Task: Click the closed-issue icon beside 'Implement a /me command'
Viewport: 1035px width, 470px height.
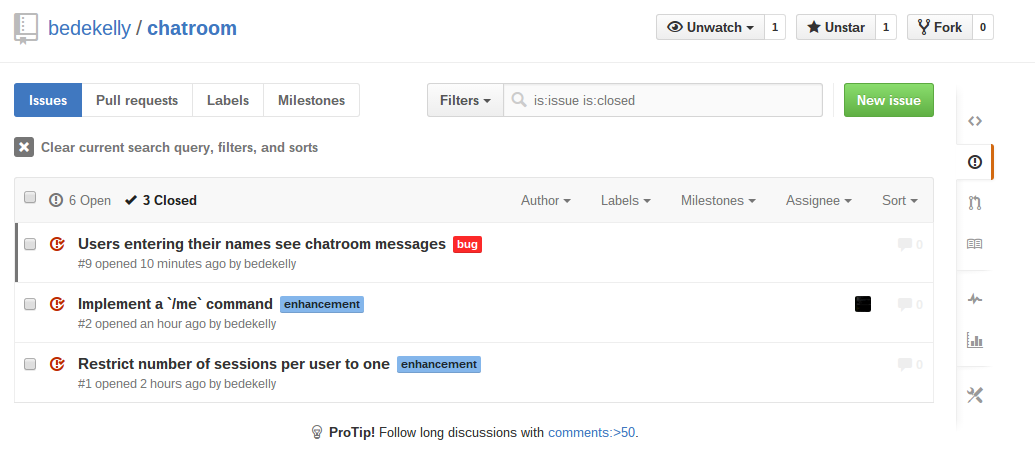Action: [57, 304]
